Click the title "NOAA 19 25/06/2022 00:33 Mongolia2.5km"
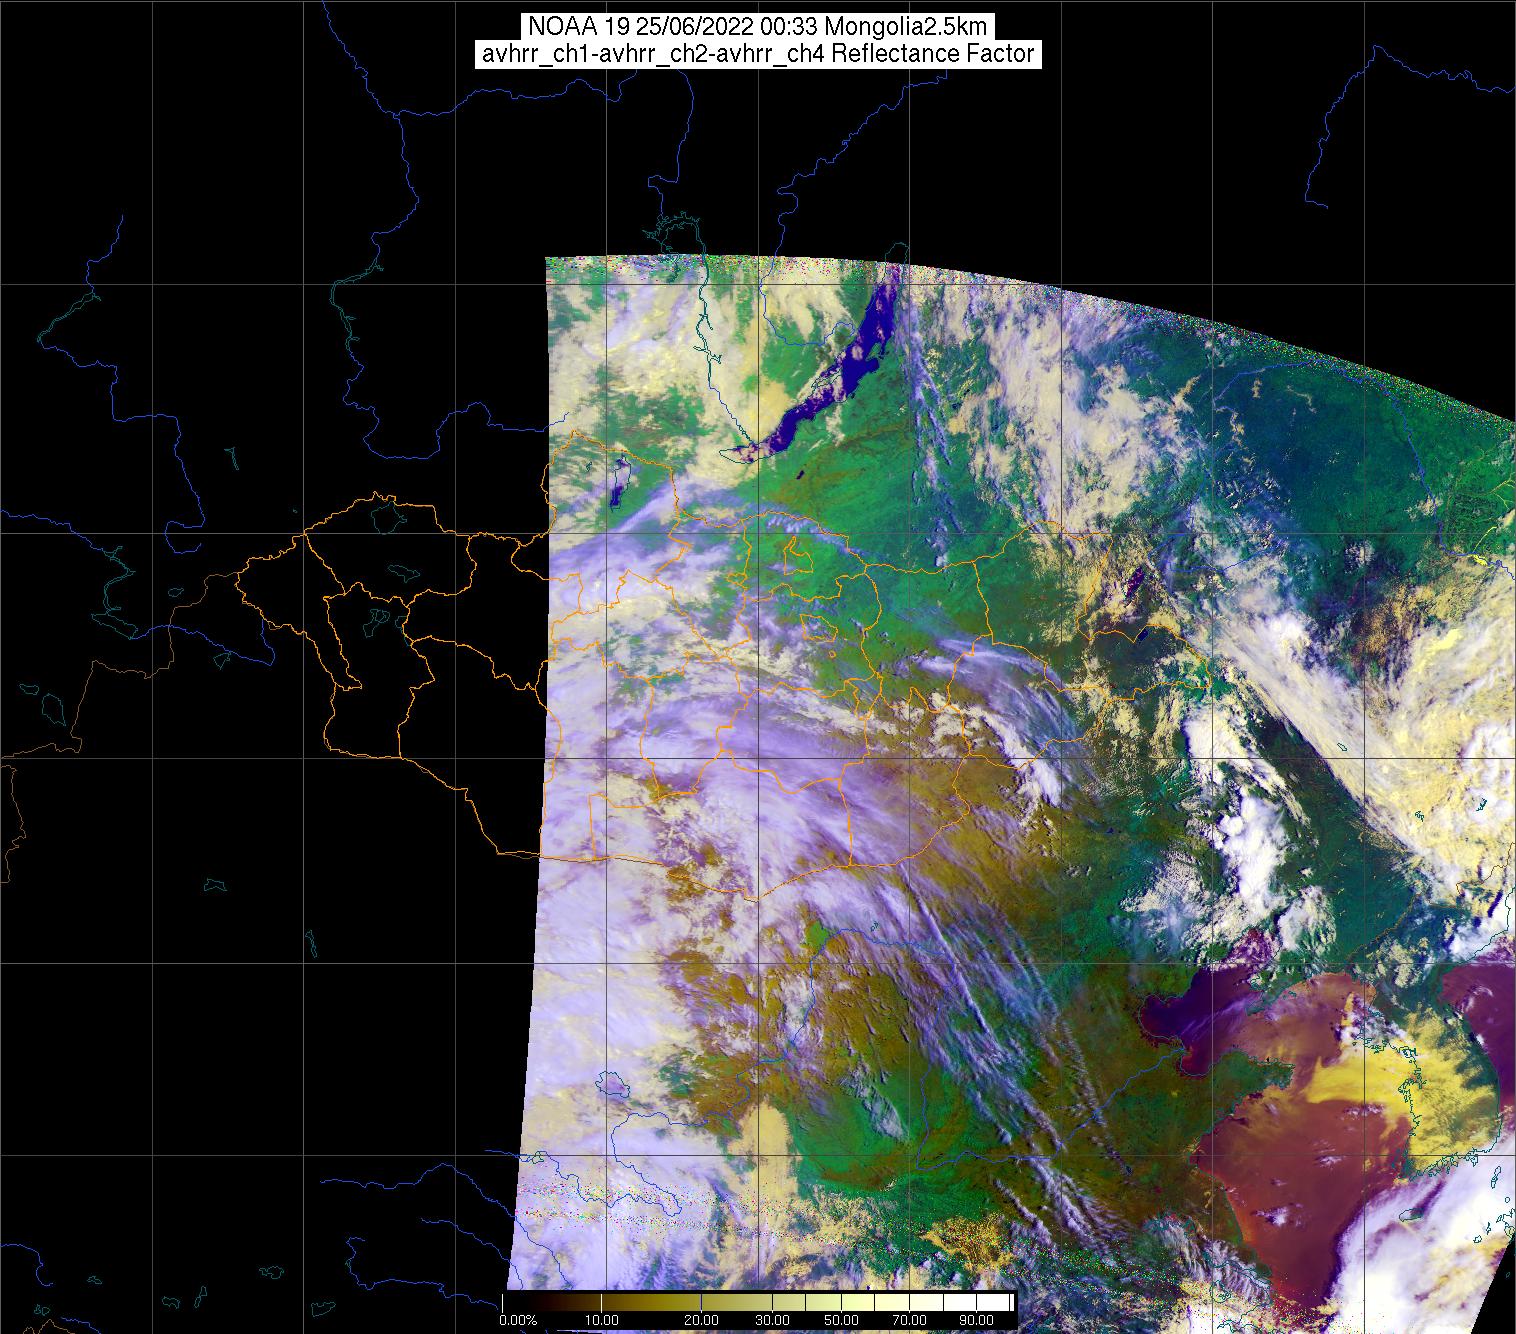The image size is (1516, 1334). pos(758,27)
